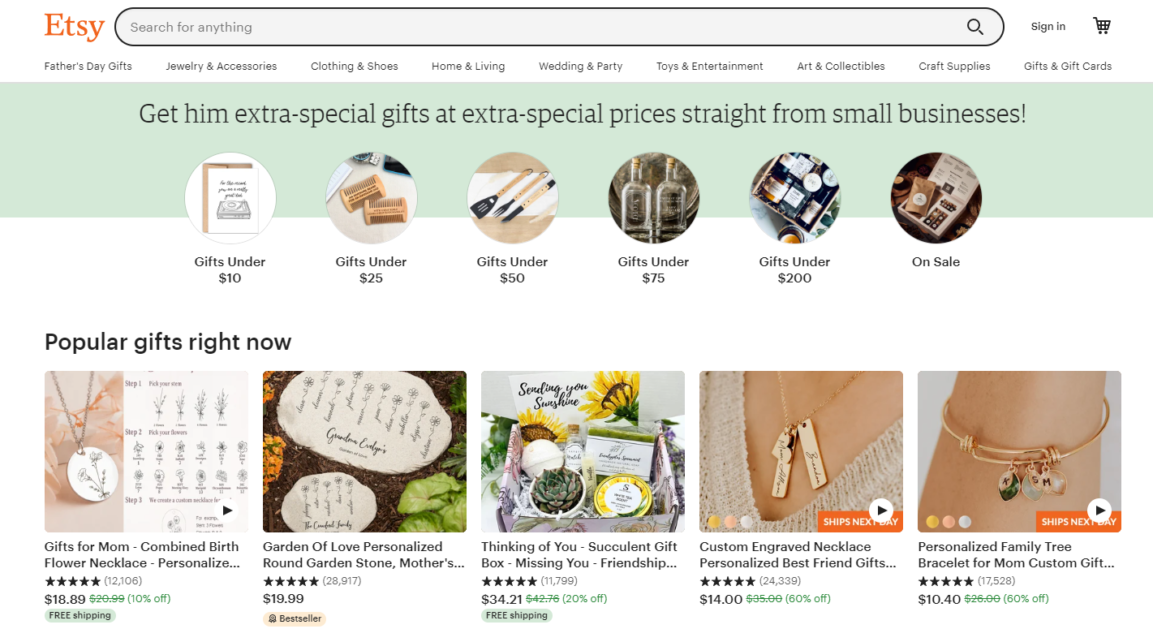Open the Gifts Under $200 category circle
This screenshot has height=629, width=1153.
[x=794, y=197]
